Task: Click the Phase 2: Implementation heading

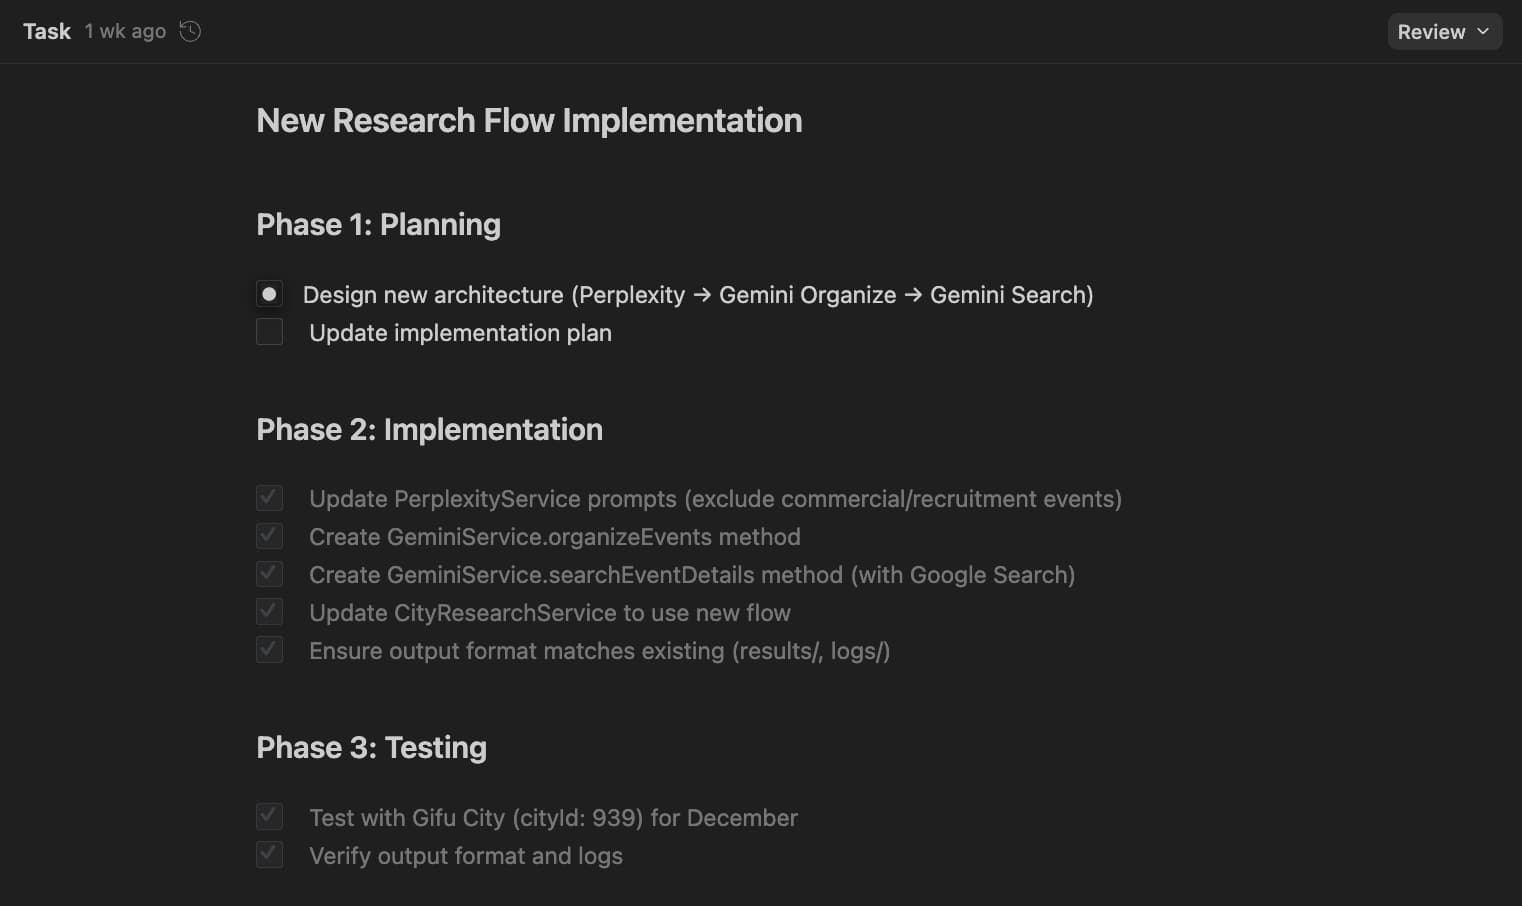Action: point(429,430)
